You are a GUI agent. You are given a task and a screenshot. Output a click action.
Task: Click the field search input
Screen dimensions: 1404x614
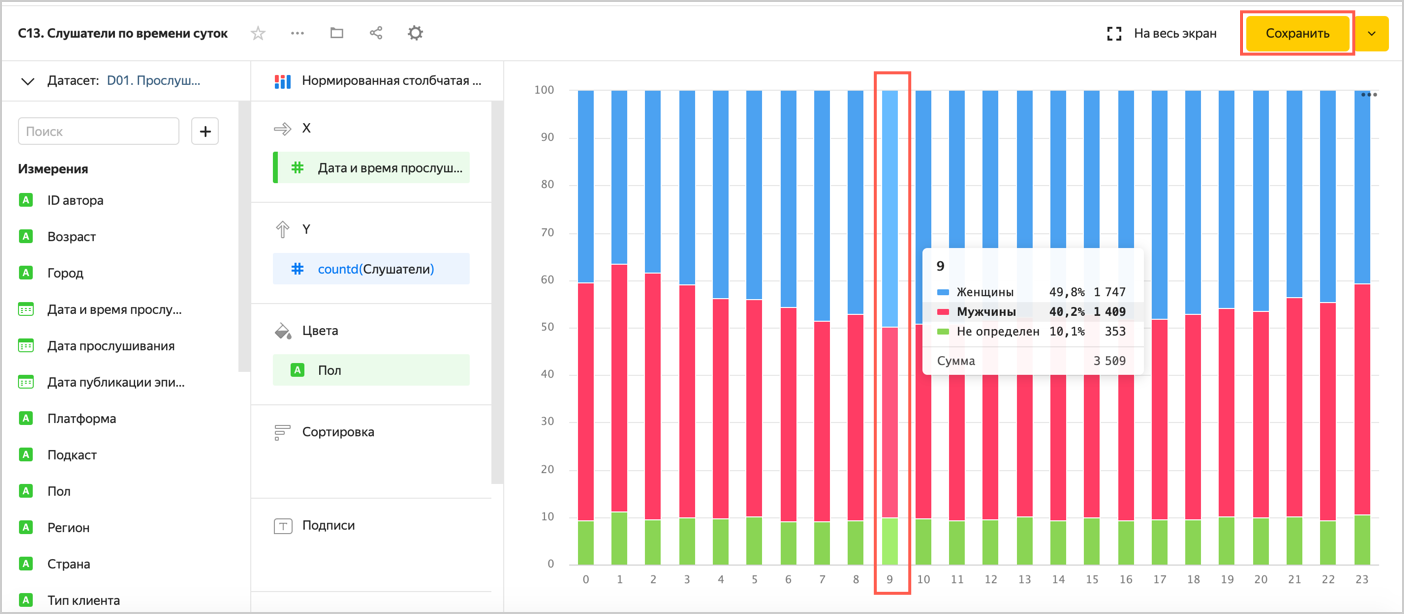click(98, 131)
